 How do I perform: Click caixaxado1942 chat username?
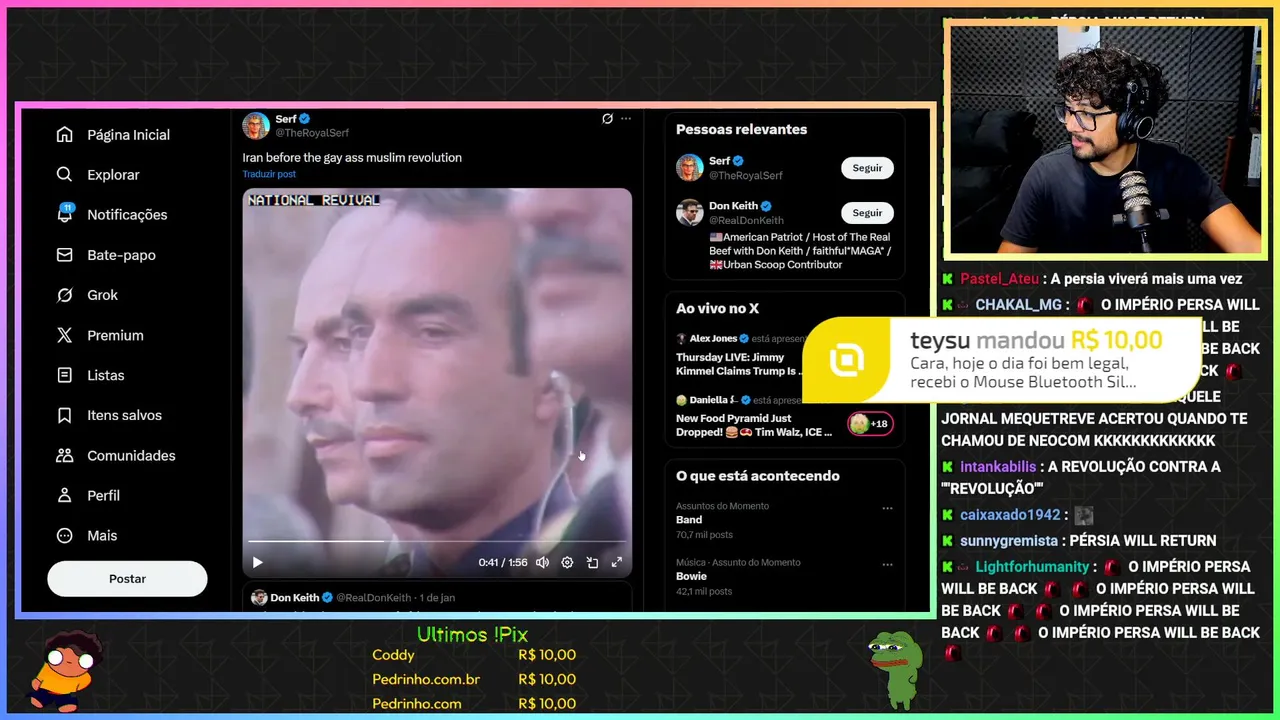coord(1010,515)
